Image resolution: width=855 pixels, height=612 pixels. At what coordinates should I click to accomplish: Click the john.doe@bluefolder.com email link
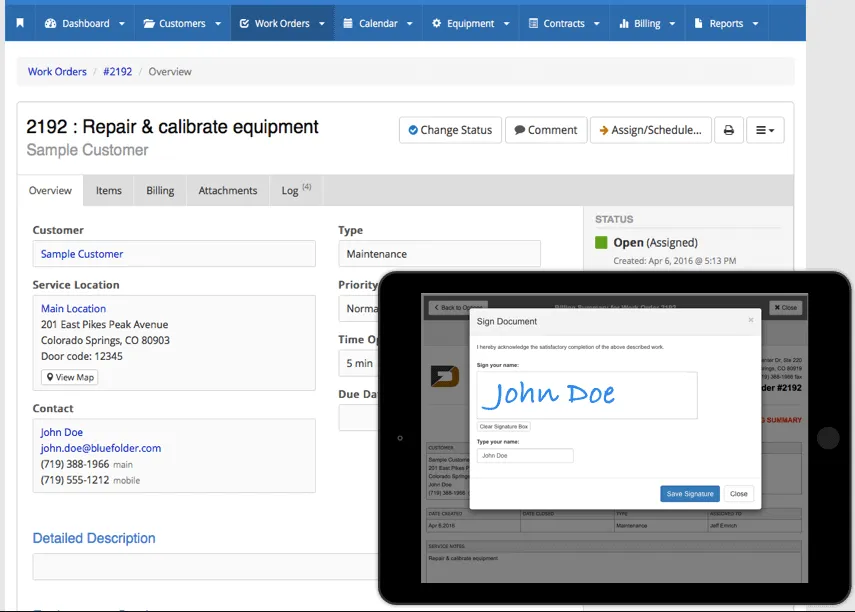101,448
